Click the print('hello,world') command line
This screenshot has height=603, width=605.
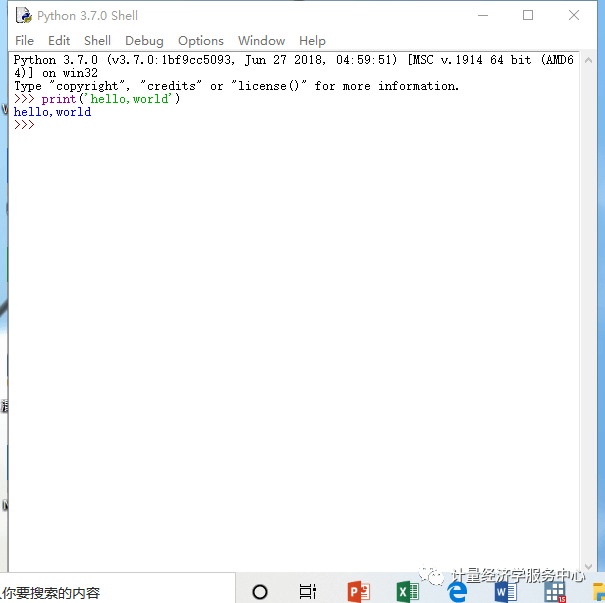(97, 99)
